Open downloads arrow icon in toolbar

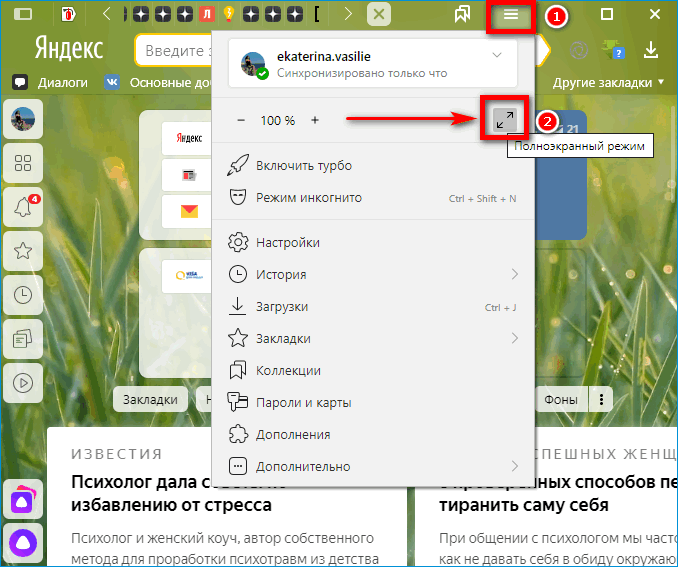click(x=651, y=50)
